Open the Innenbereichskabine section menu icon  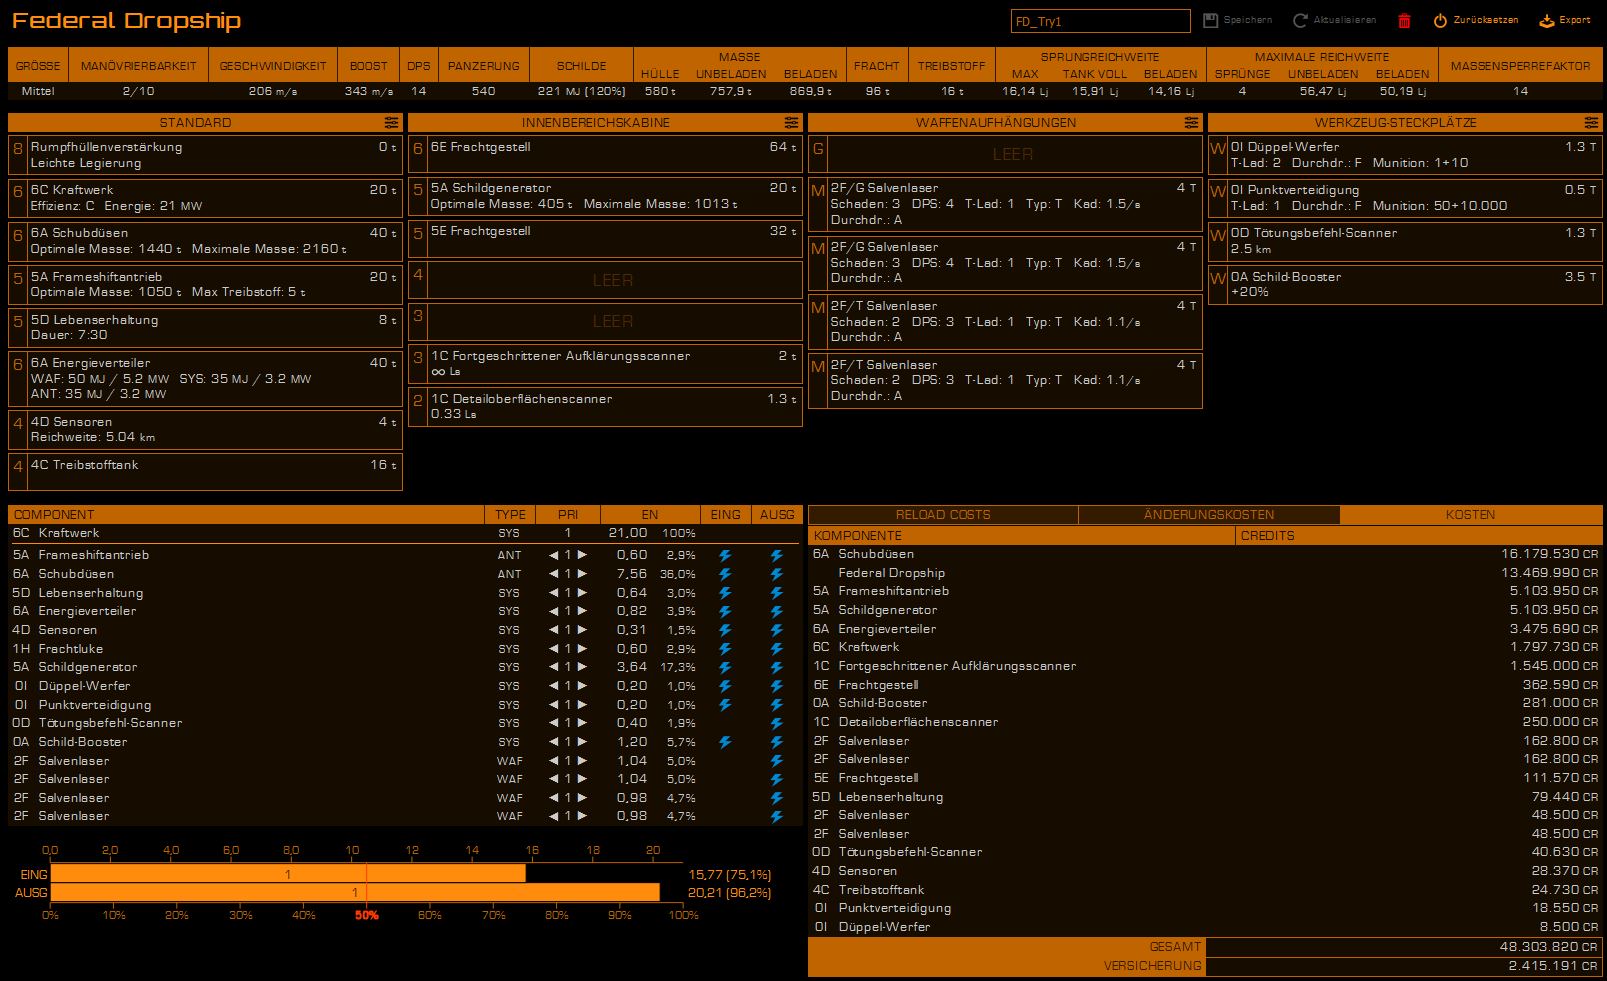pyautogui.click(x=791, y=123)
